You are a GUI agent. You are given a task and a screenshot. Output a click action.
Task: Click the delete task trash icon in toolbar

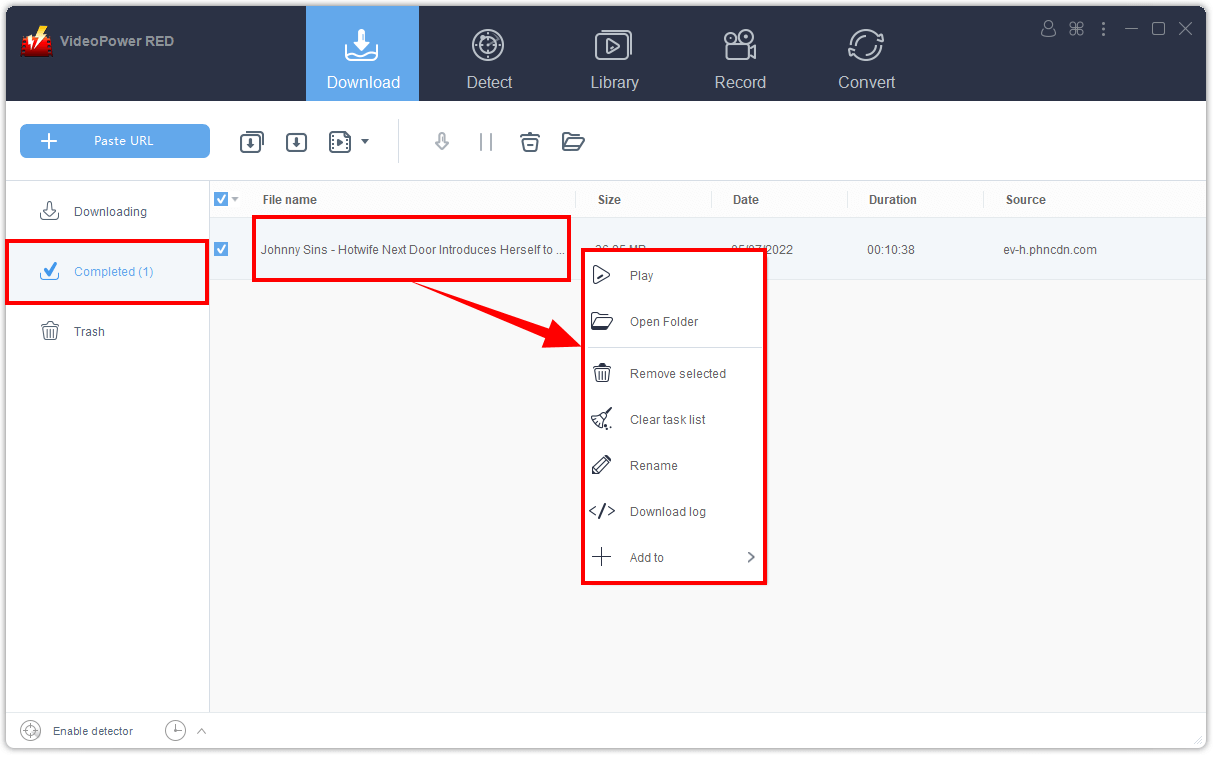coord(530,142)
